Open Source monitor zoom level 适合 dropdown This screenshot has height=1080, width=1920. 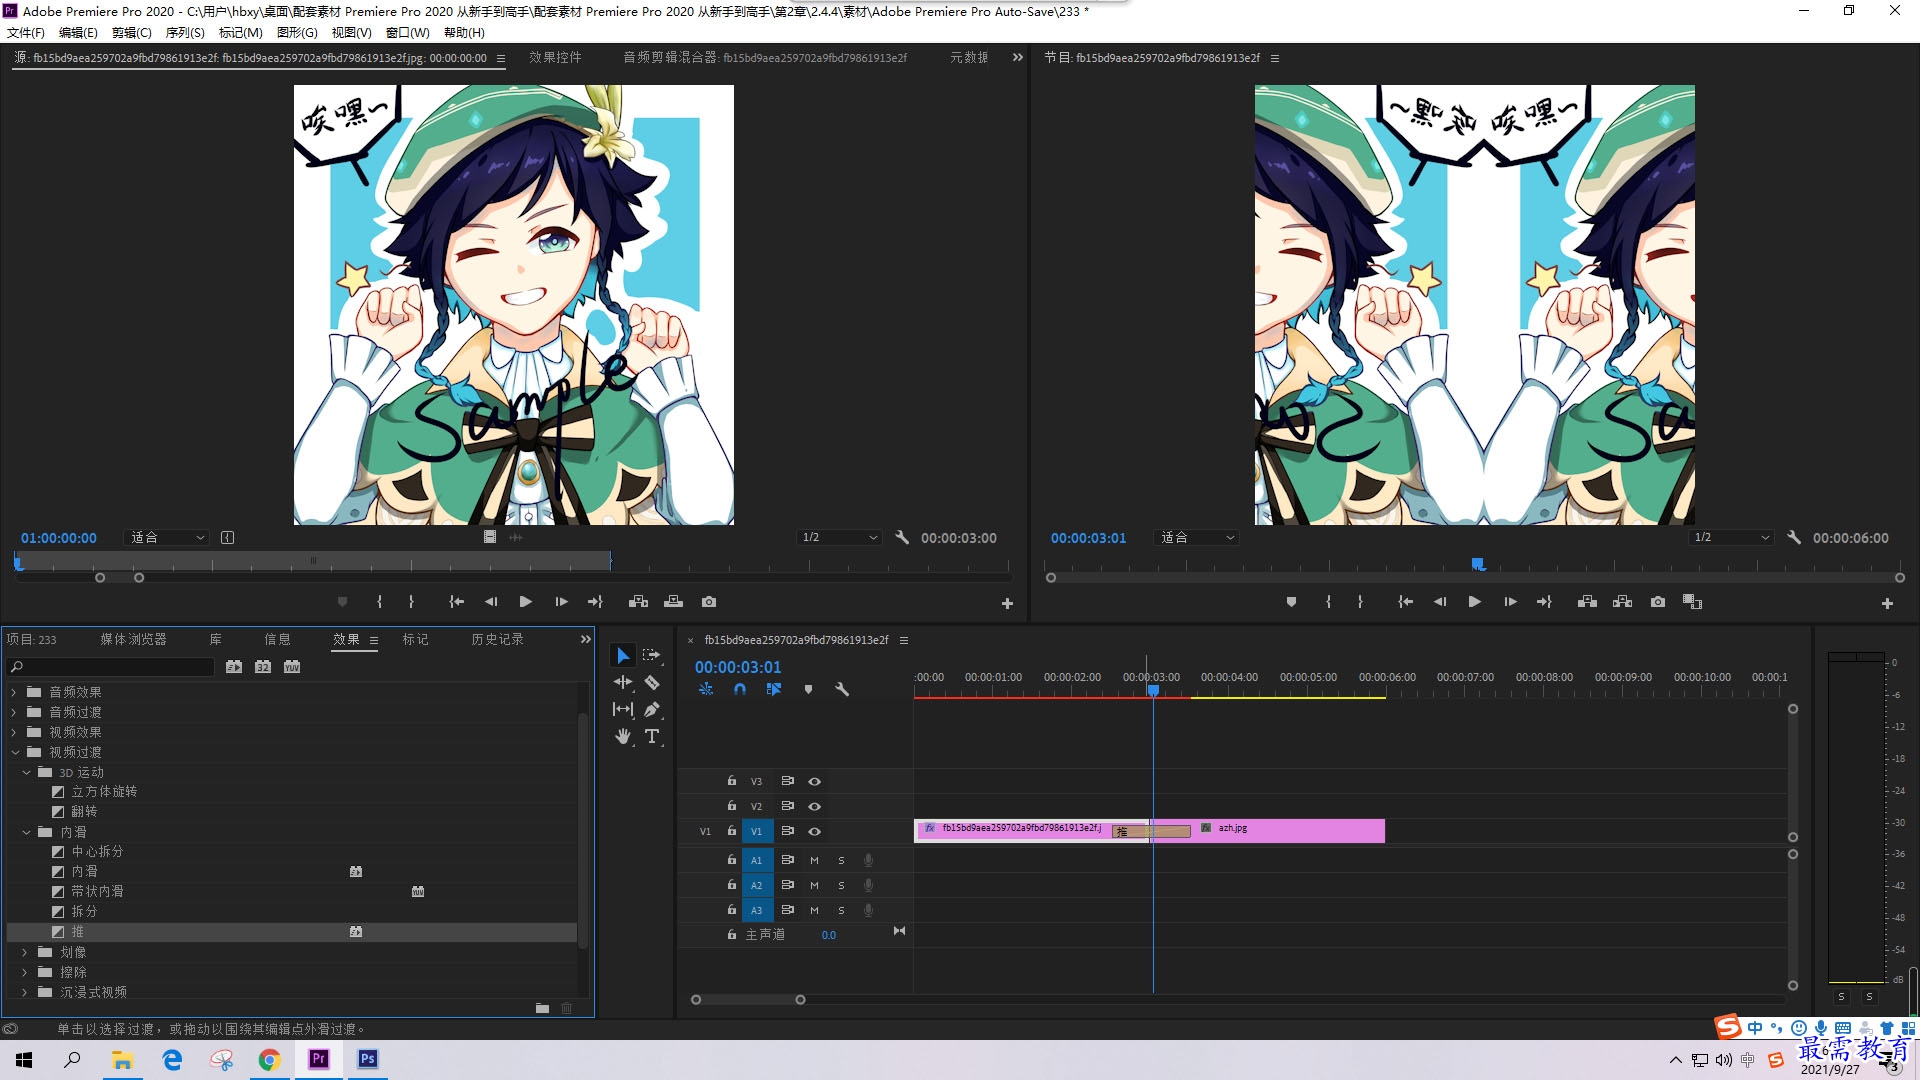coord(166,538)
